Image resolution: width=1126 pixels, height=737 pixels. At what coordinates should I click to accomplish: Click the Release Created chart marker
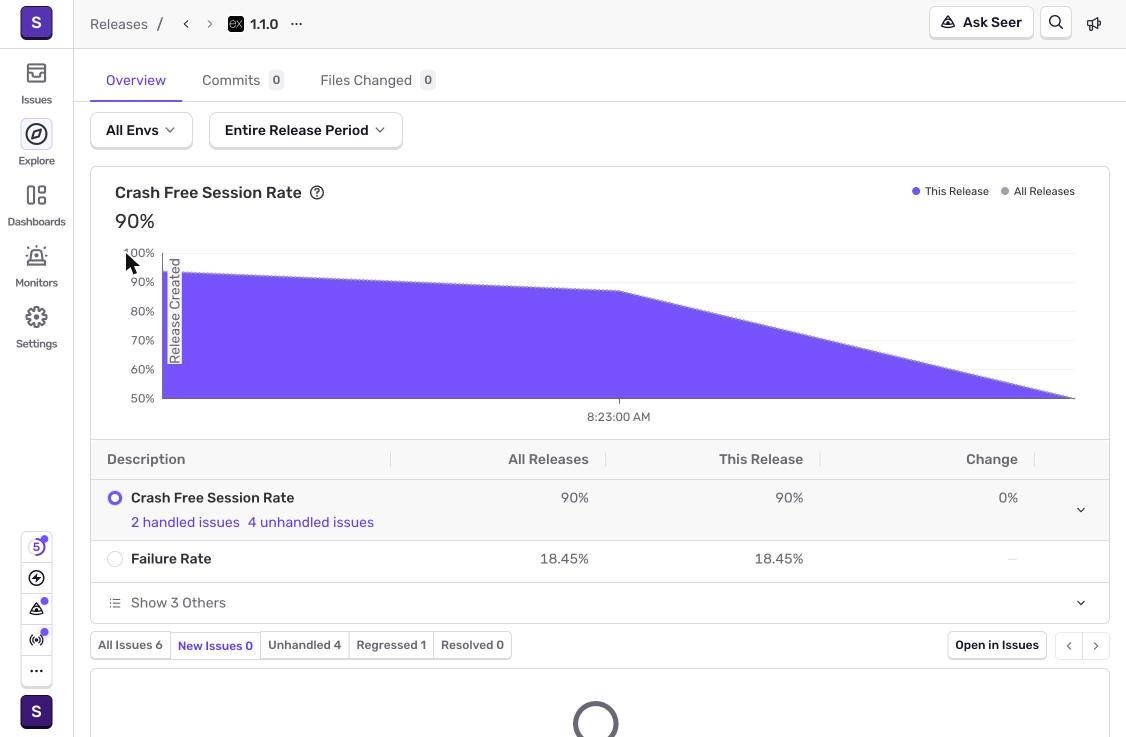point(175,310)
